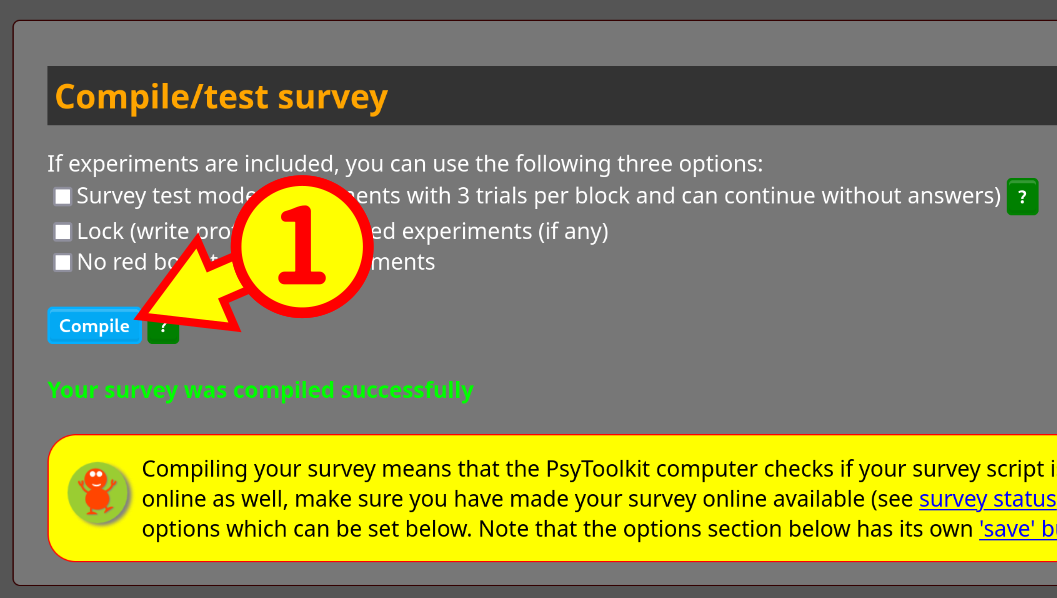Select the compiled successfully green message
The image size is (1057, 598).
pyautogui.click(x=260, y=390)
